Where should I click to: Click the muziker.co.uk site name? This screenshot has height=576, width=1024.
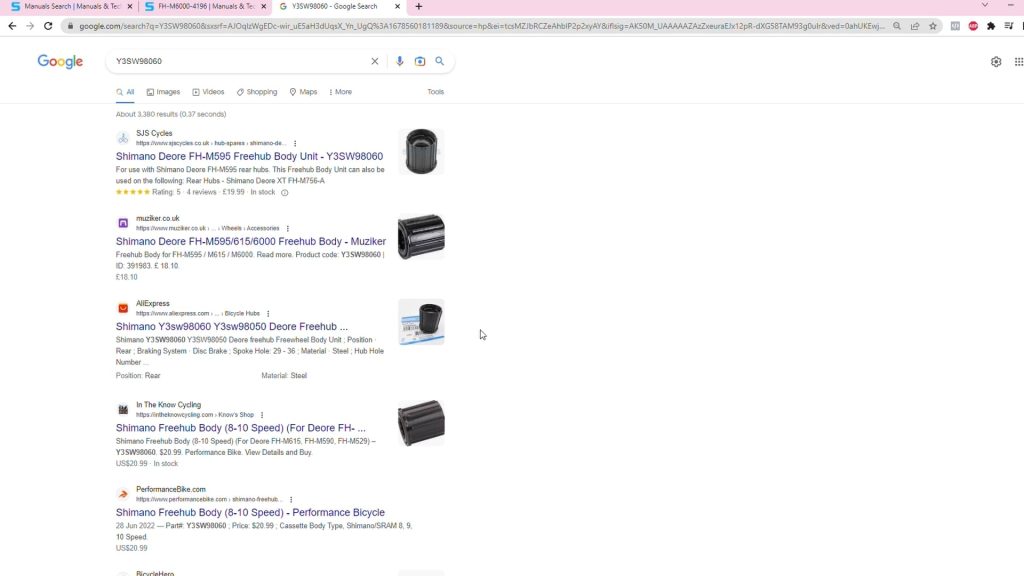157,219
